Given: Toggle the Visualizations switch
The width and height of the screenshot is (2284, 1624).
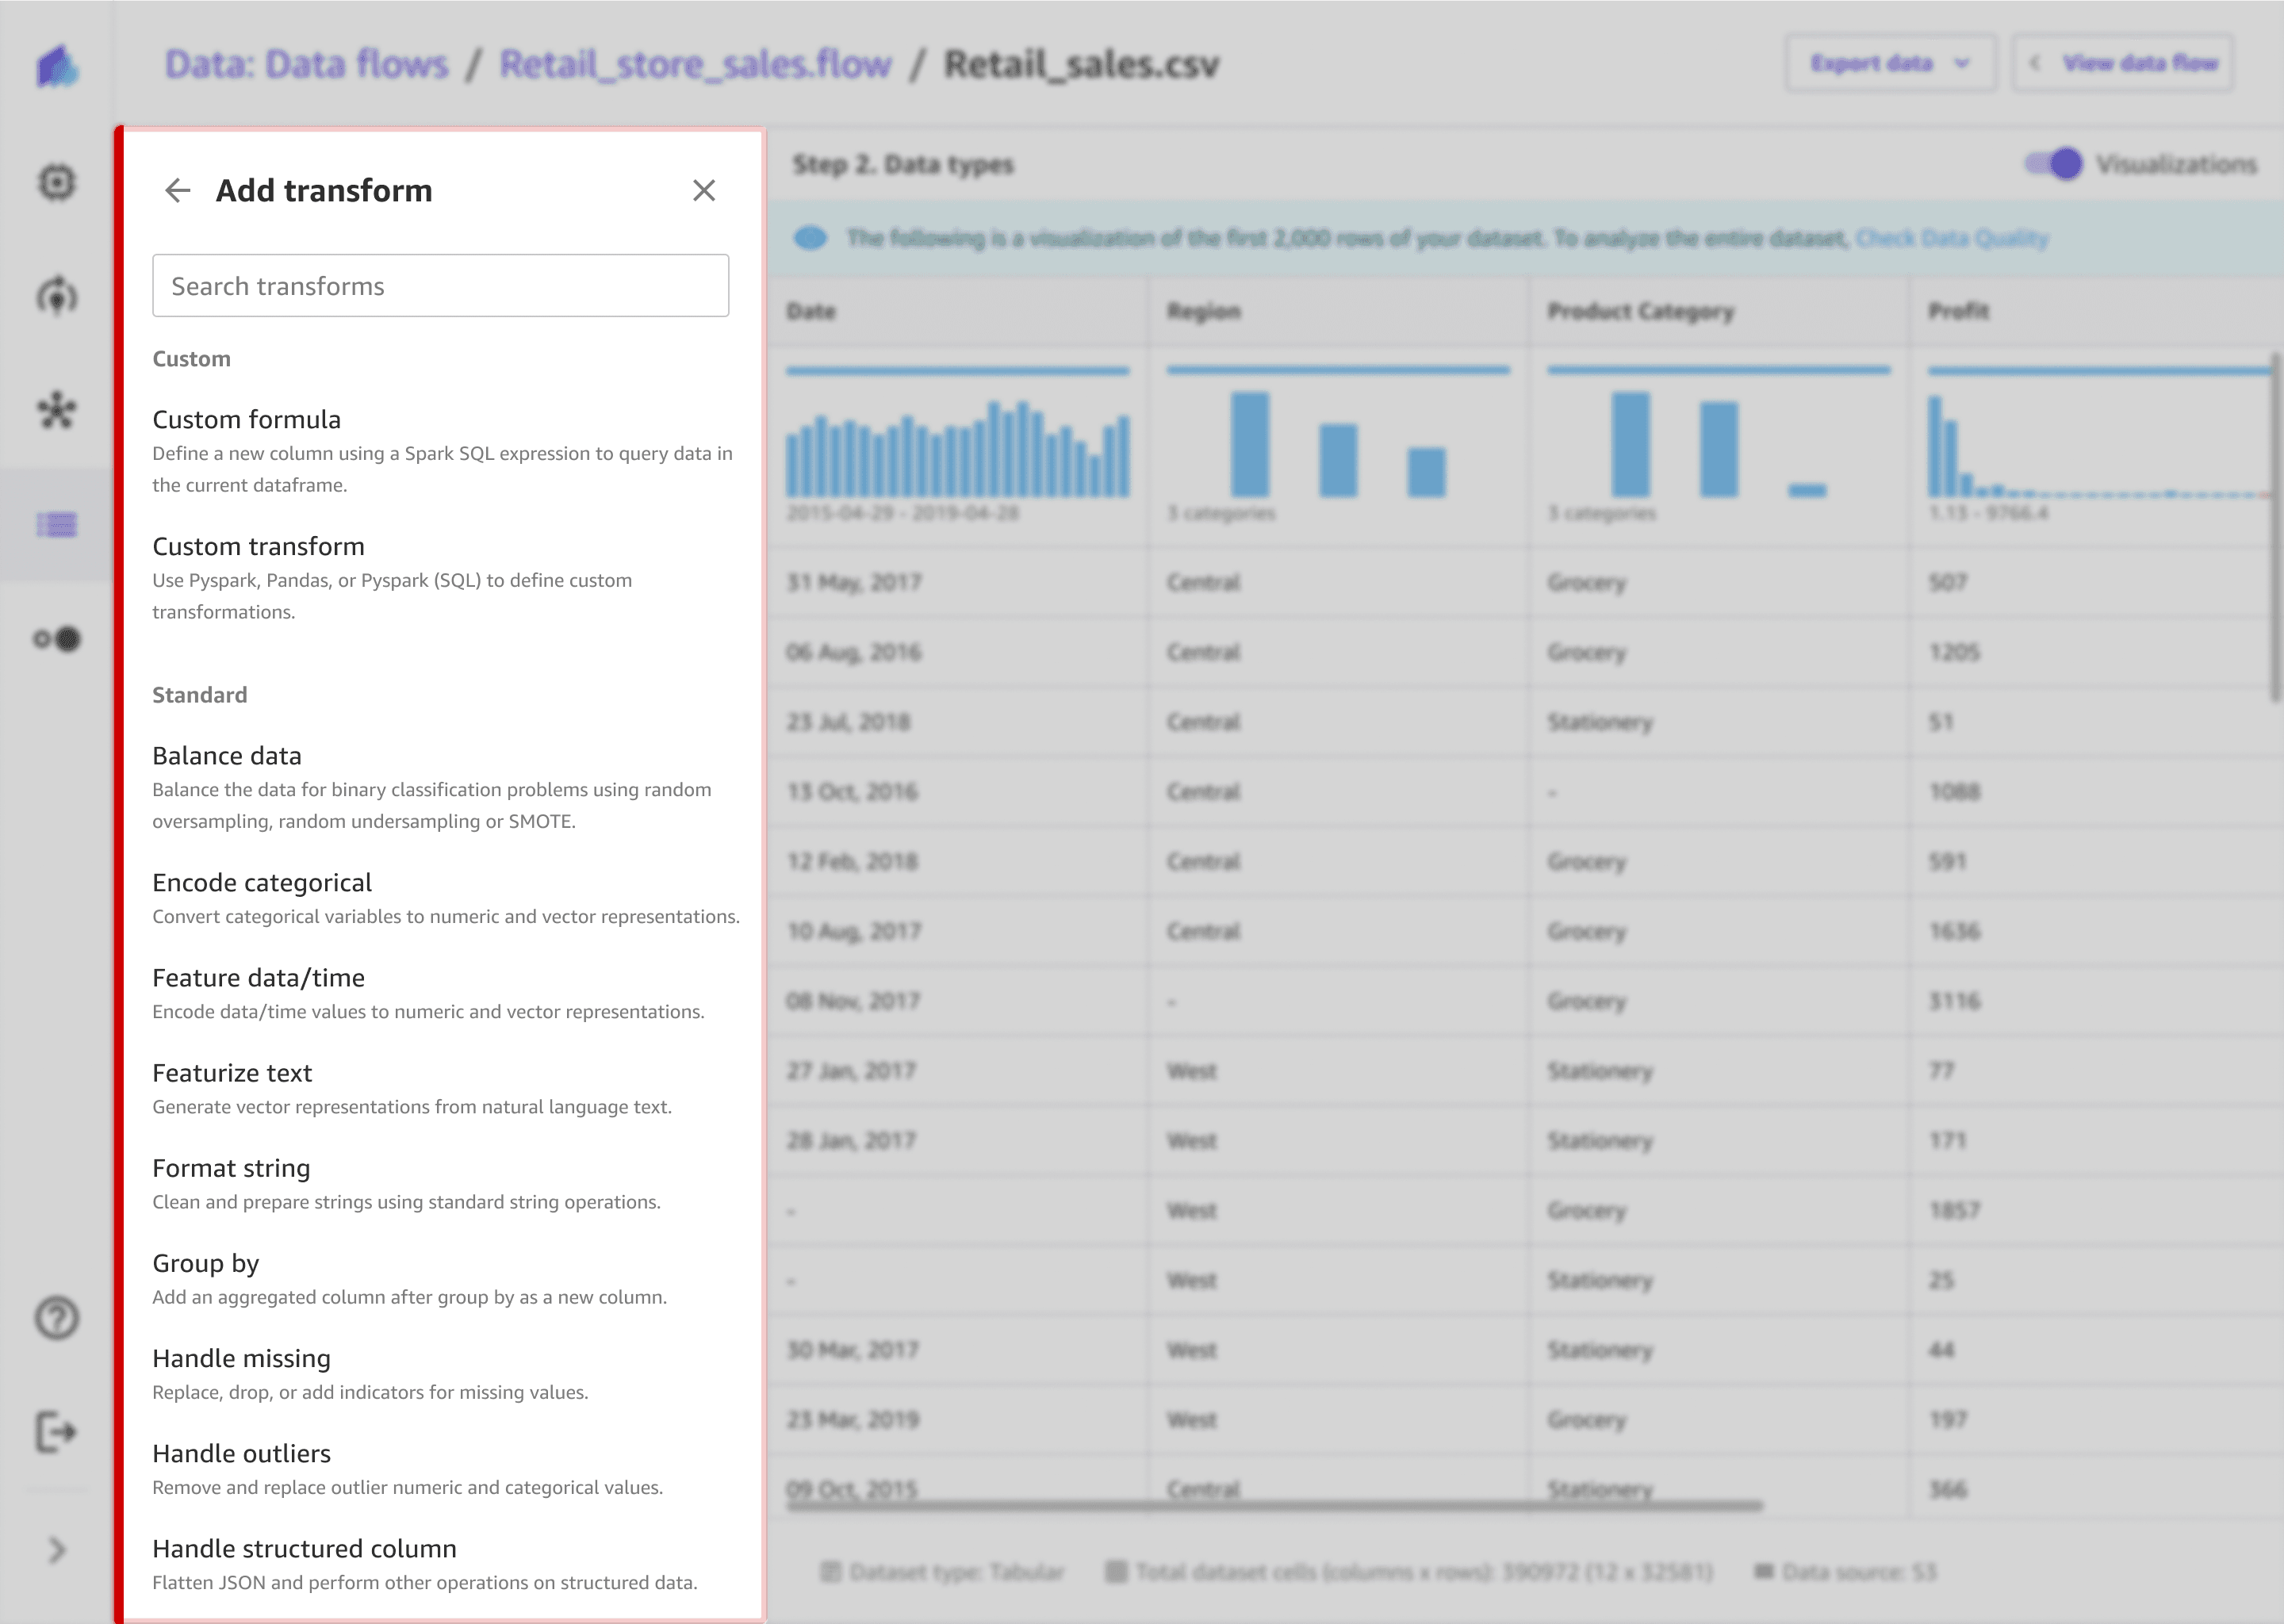Looking at the screenshot, I should [x=2053, y=164].
